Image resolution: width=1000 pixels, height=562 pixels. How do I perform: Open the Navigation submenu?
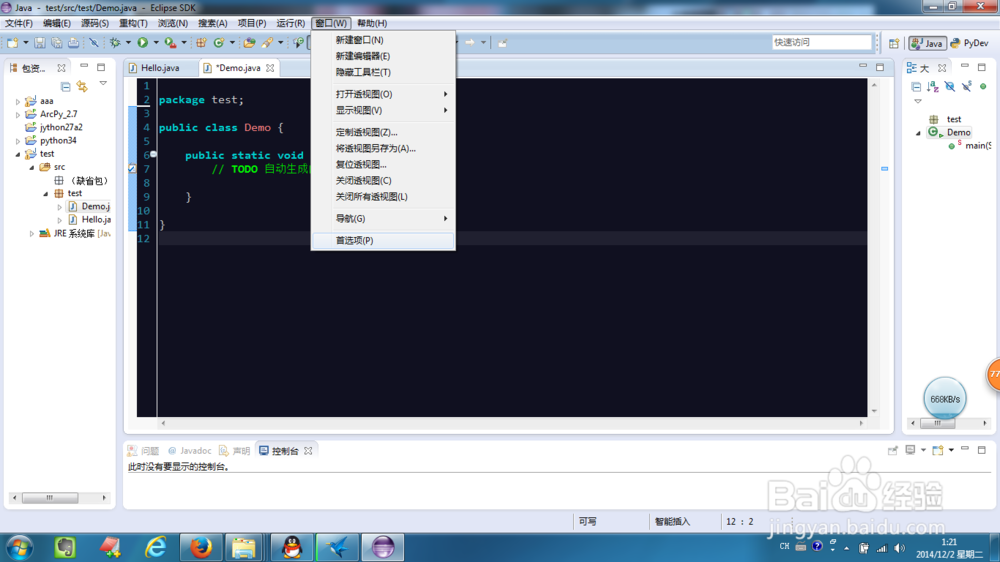pos(383,218)
